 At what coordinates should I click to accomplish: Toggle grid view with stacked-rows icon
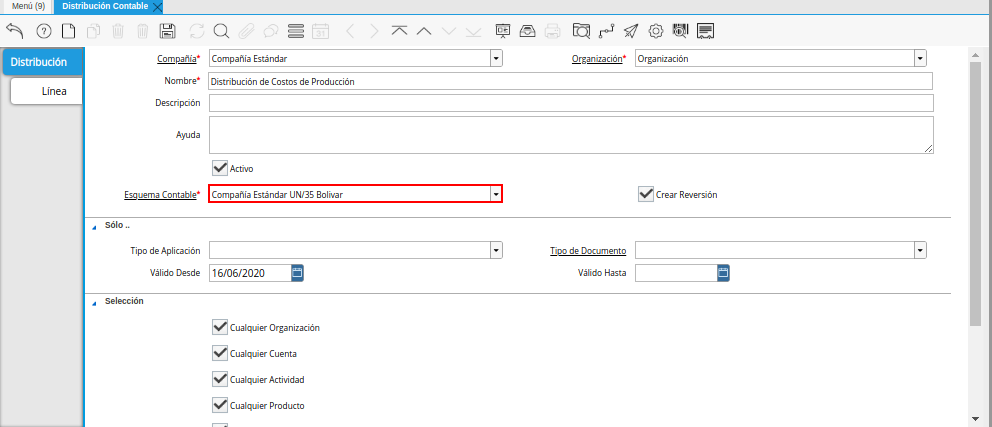pos(295,30)
